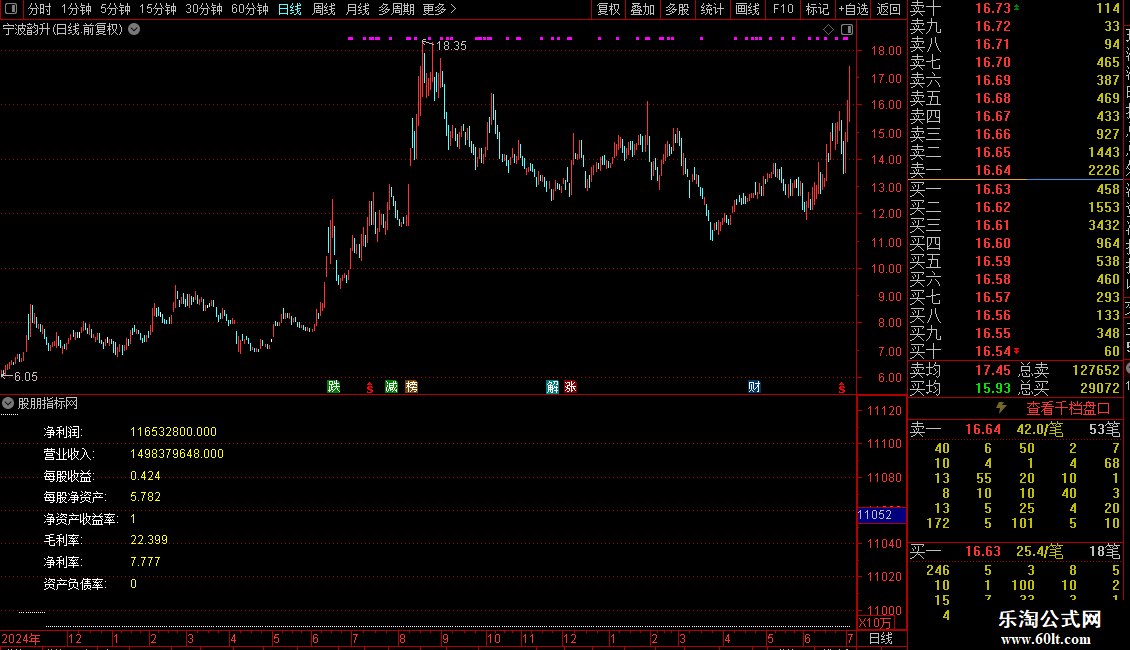Click 营业收入 value 1498379648.000
1130x650 pixels.
click(x=177, y=454)
